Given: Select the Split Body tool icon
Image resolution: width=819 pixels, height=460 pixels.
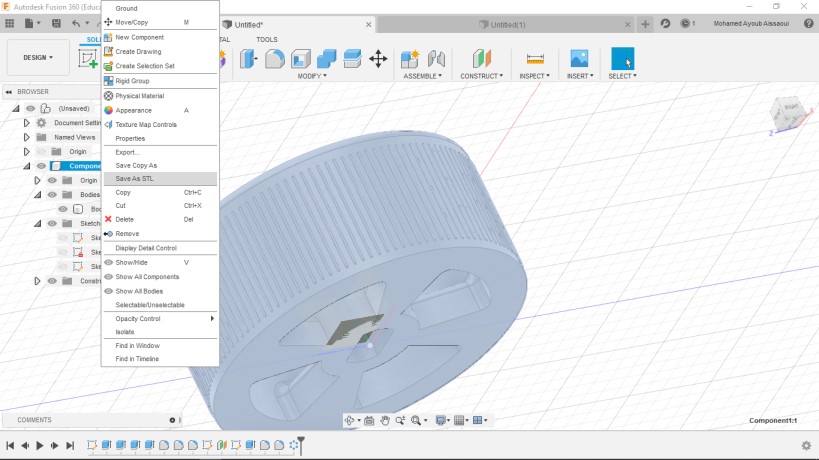Looking at the screenshot, I should point(353,58).
